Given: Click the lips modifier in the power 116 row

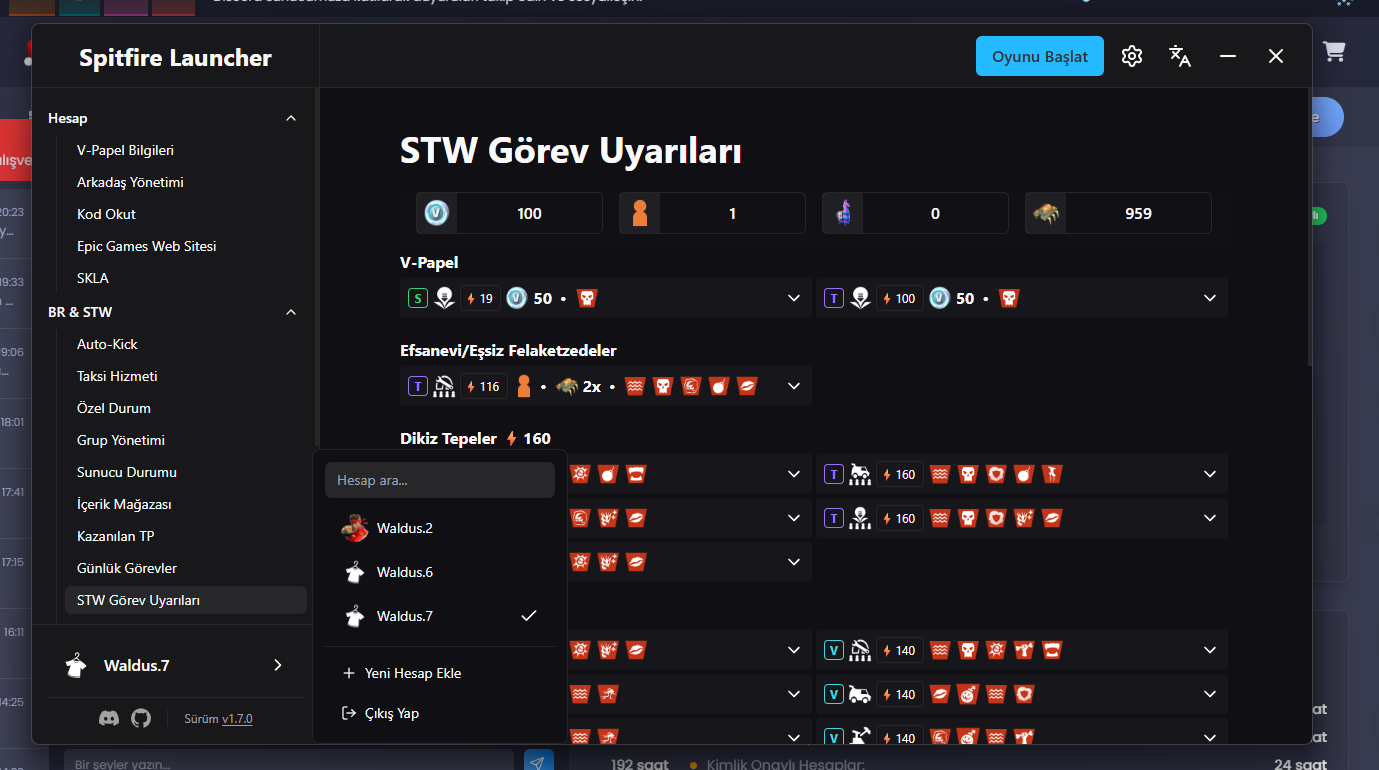Looking at the screenshot, I should click(747, 386).
